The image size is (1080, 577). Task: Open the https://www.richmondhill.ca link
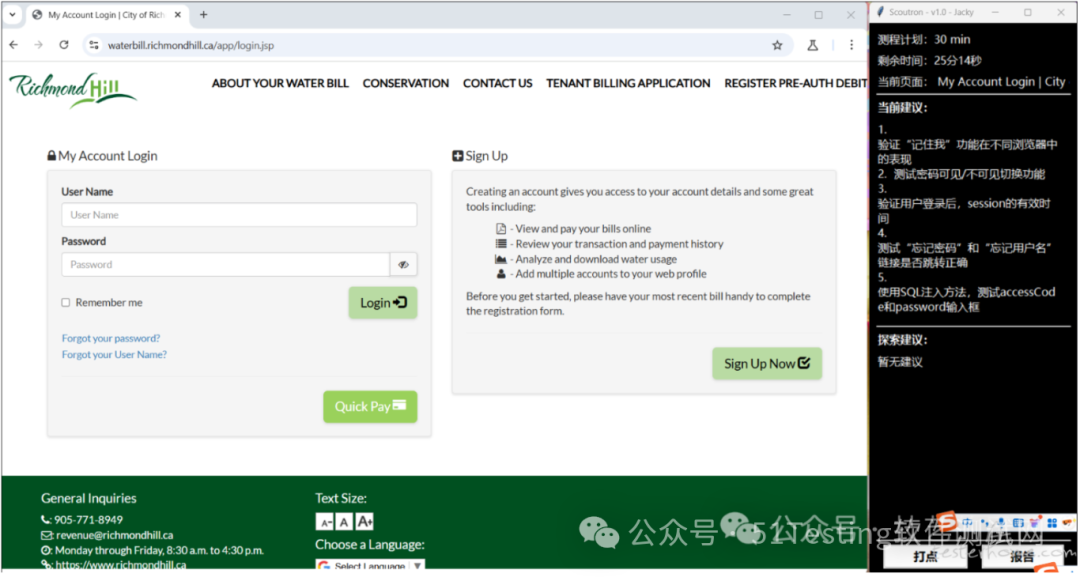tap(121, 565)
